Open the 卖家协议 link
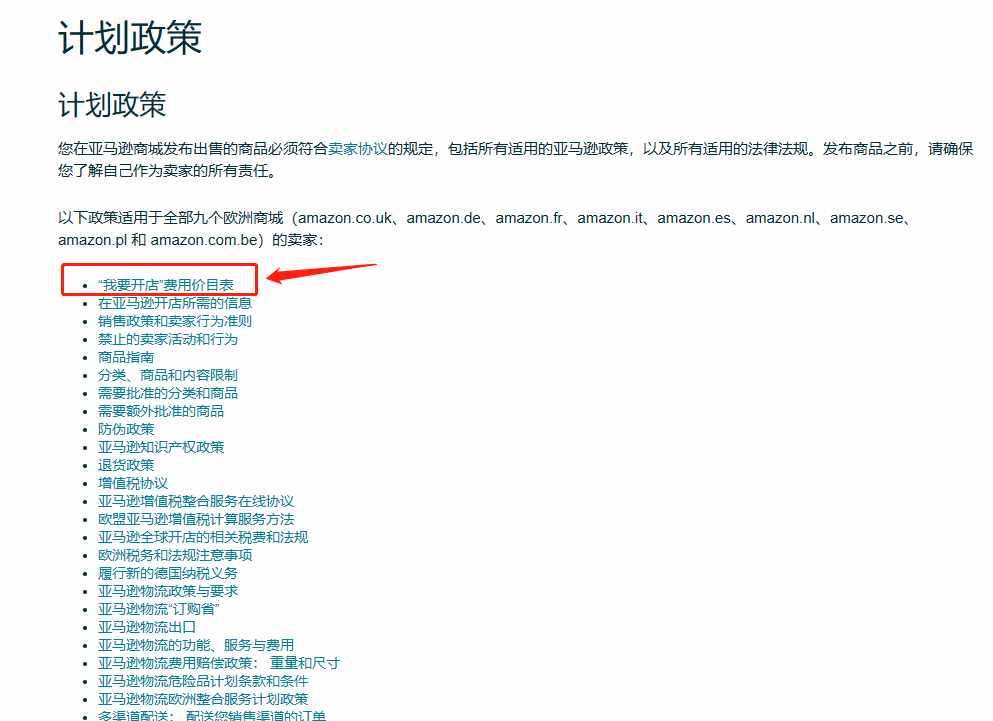Image resolution: width=993 pixels, height=721 pixels. [358, 149]
